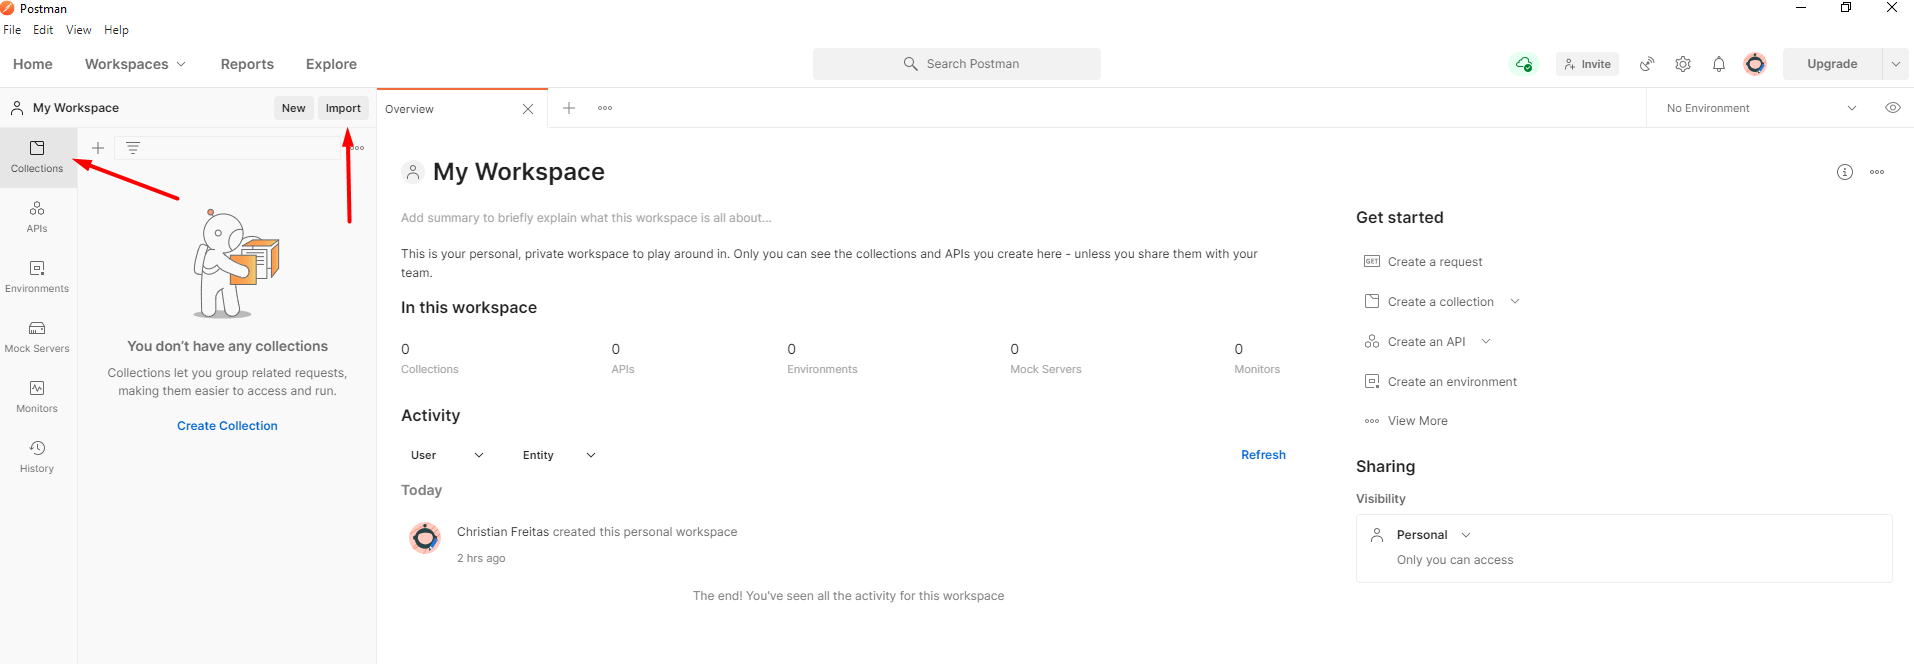Image resolution: width=1914 pixels, height=664 pixels.
Task: Click the capture requests satellite icon
Action: click(x=1647, y=64)
